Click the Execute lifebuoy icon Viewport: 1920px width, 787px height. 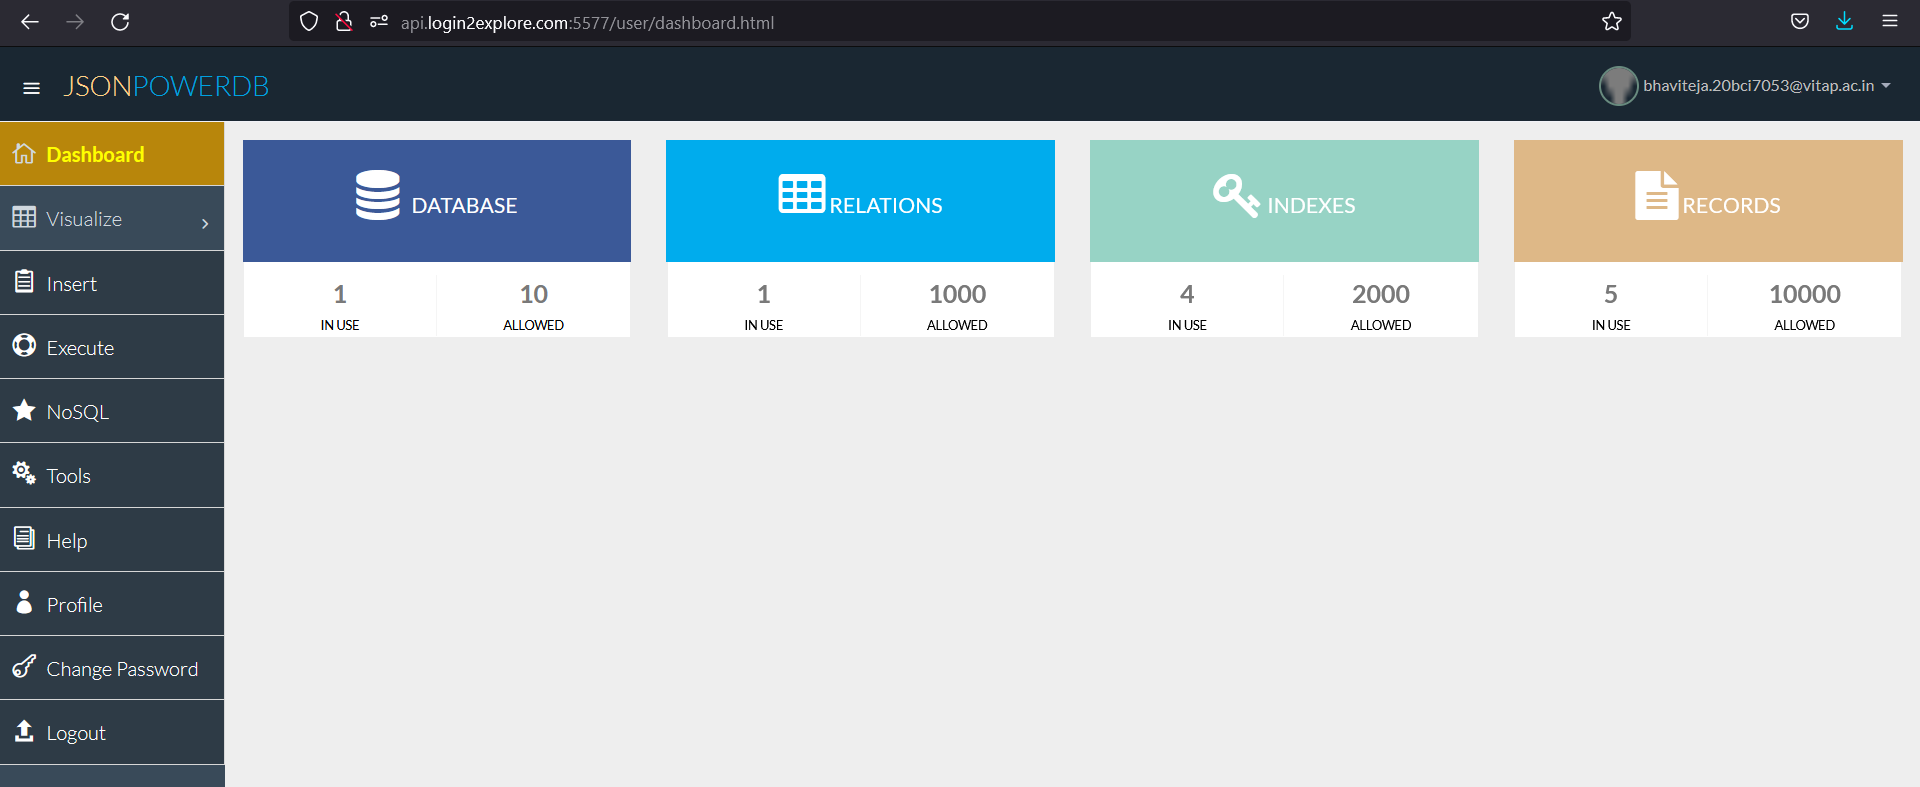pyautogui.click(x=24, y=345)
